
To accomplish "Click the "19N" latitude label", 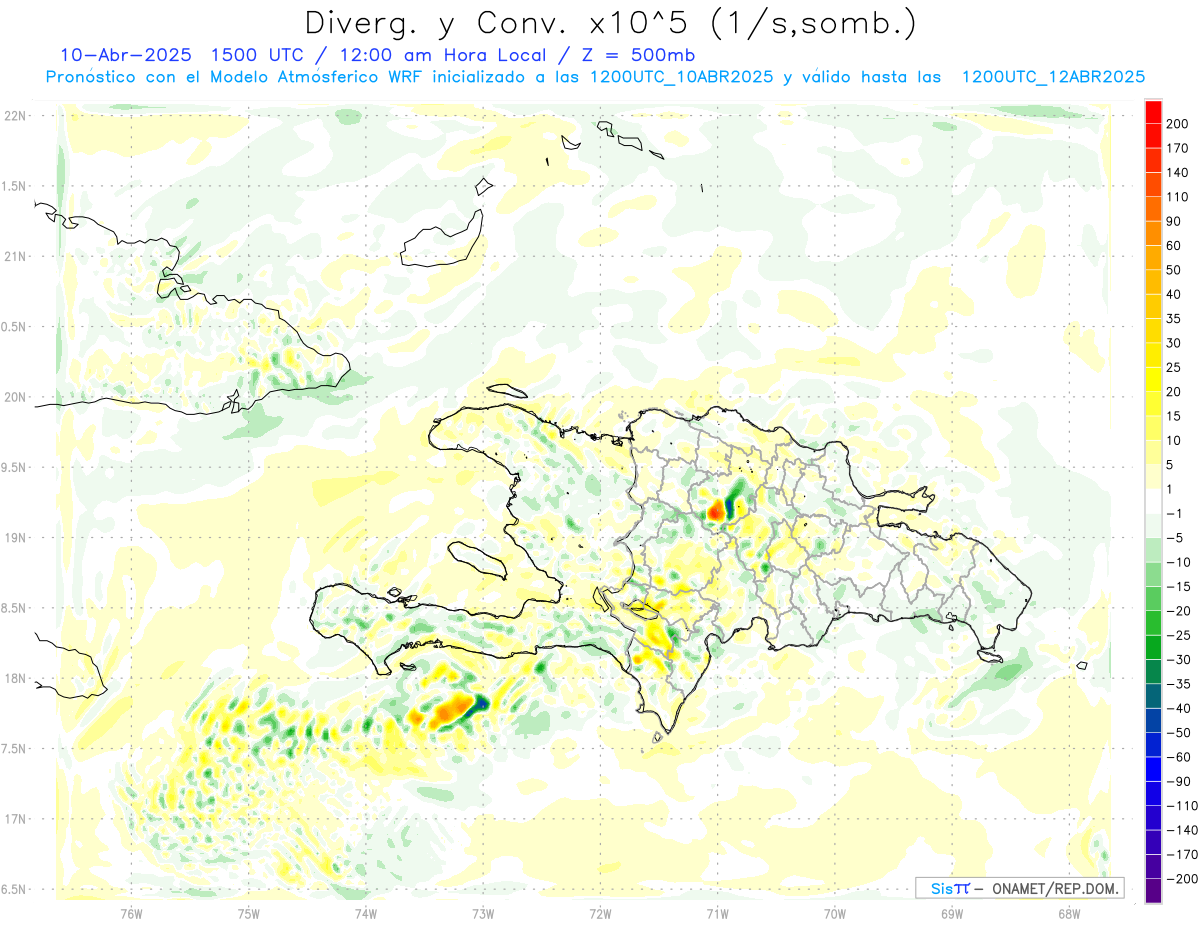I will click(14, 537).
